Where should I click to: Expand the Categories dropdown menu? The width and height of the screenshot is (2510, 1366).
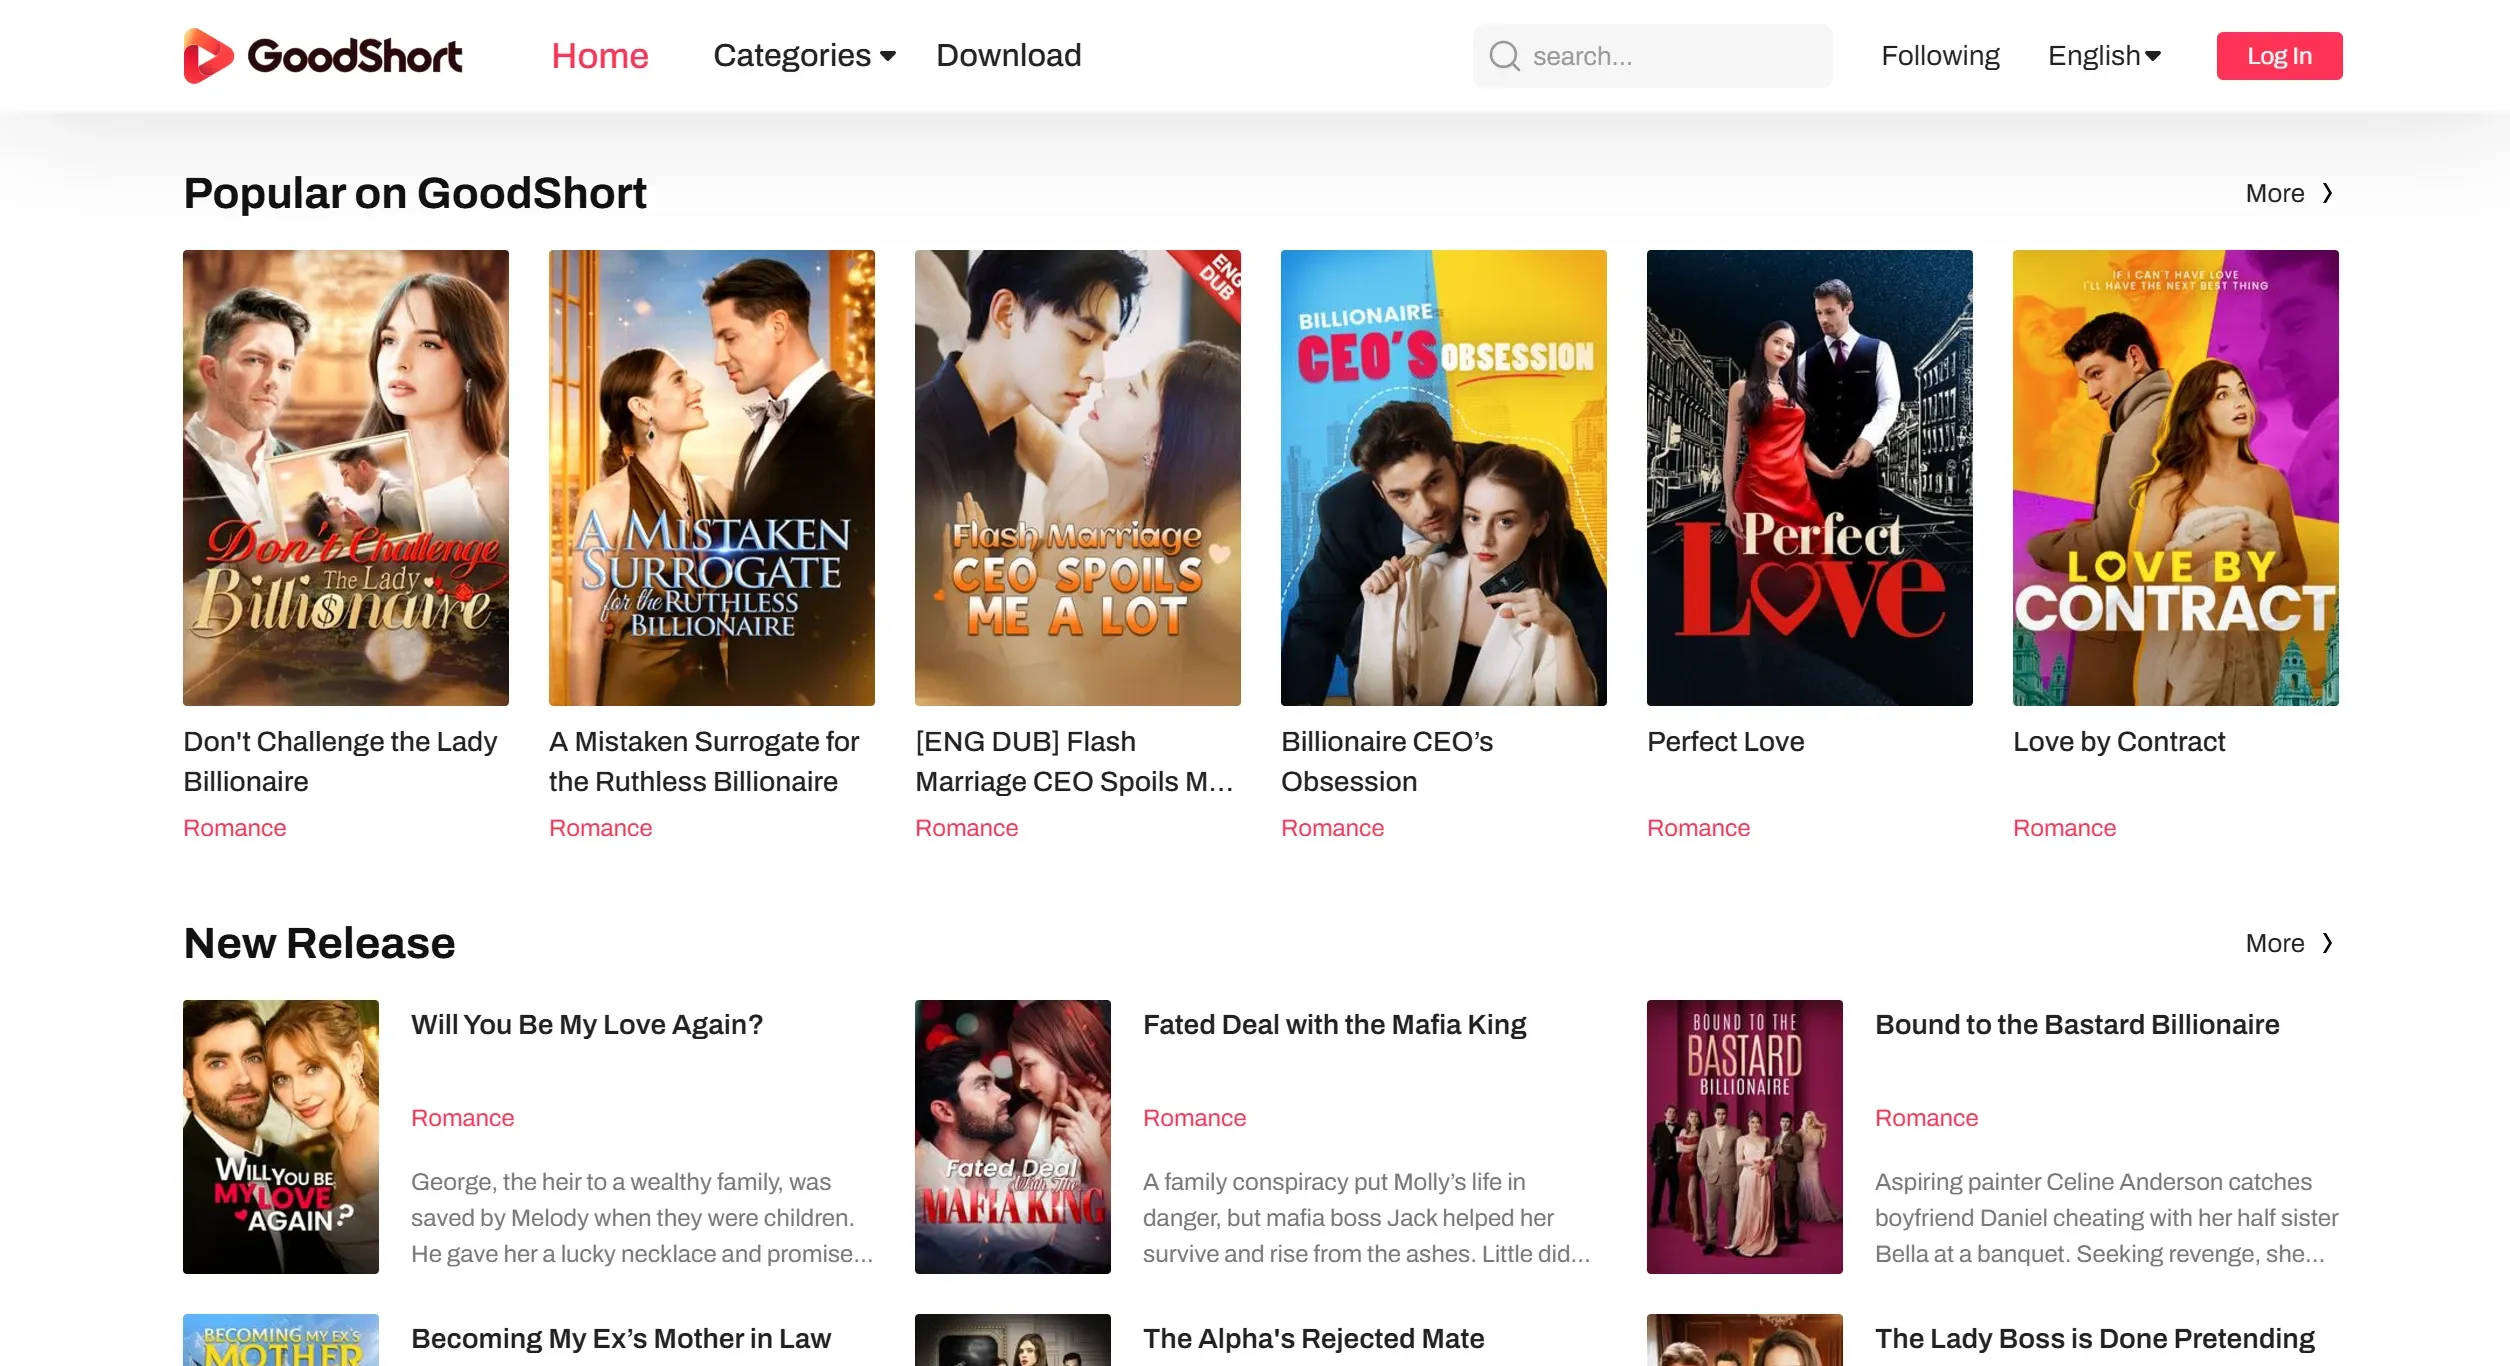coord(804,56)
